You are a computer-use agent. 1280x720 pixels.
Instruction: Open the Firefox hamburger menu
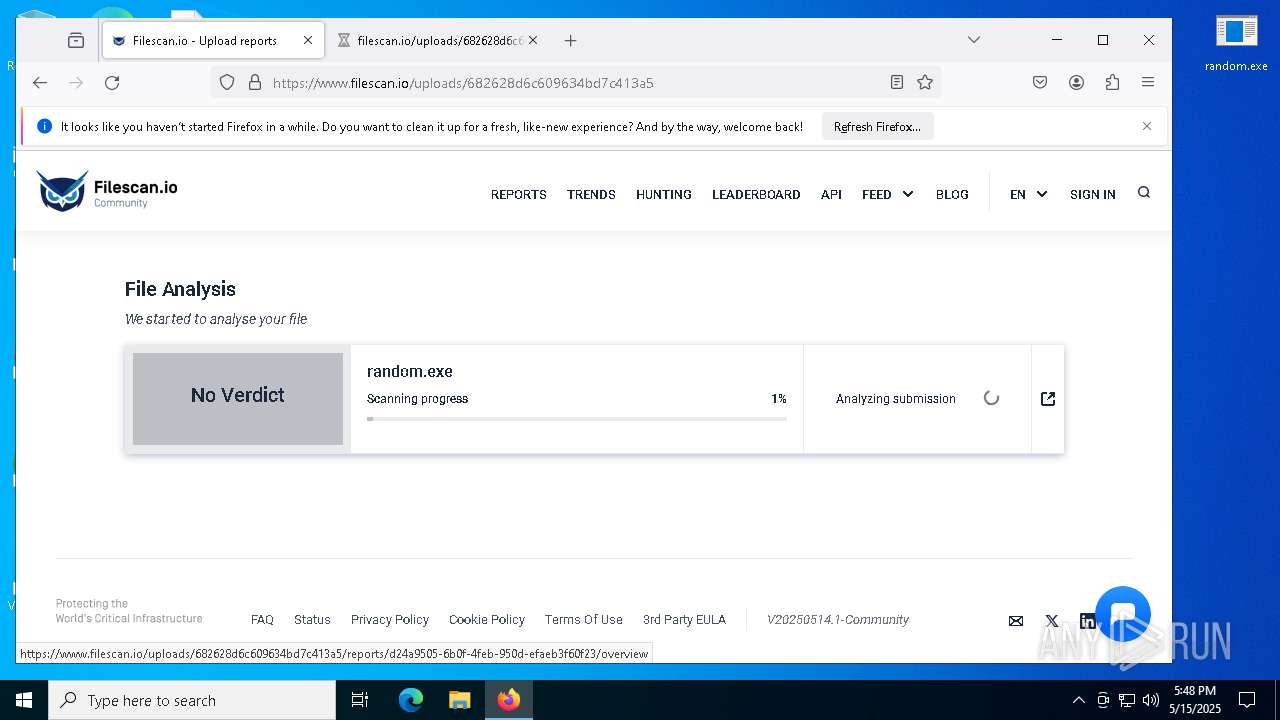point(1148,83)
